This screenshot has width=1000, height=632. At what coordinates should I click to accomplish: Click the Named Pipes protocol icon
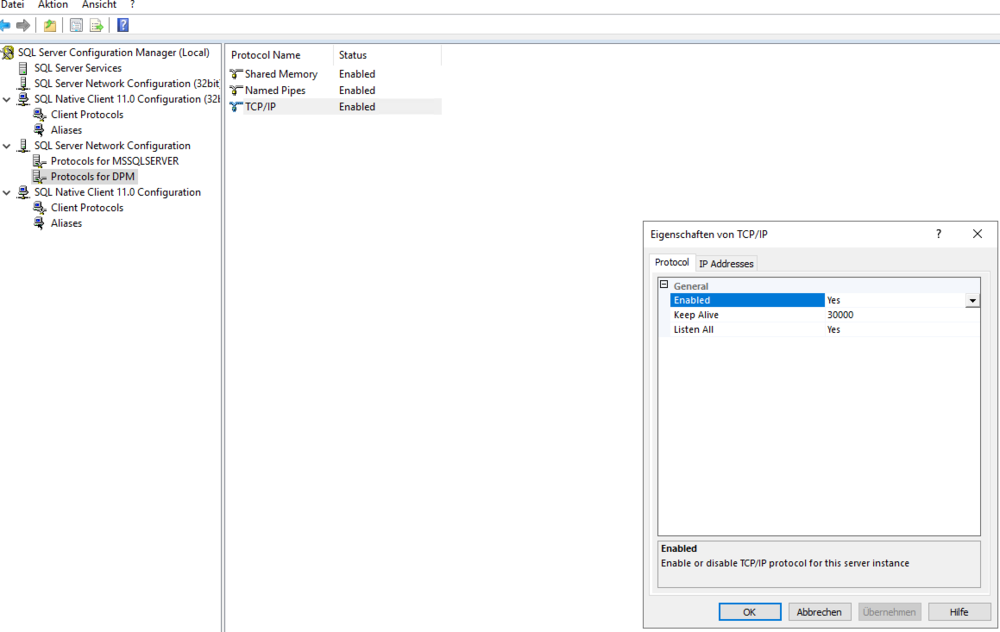pos(236,90)
